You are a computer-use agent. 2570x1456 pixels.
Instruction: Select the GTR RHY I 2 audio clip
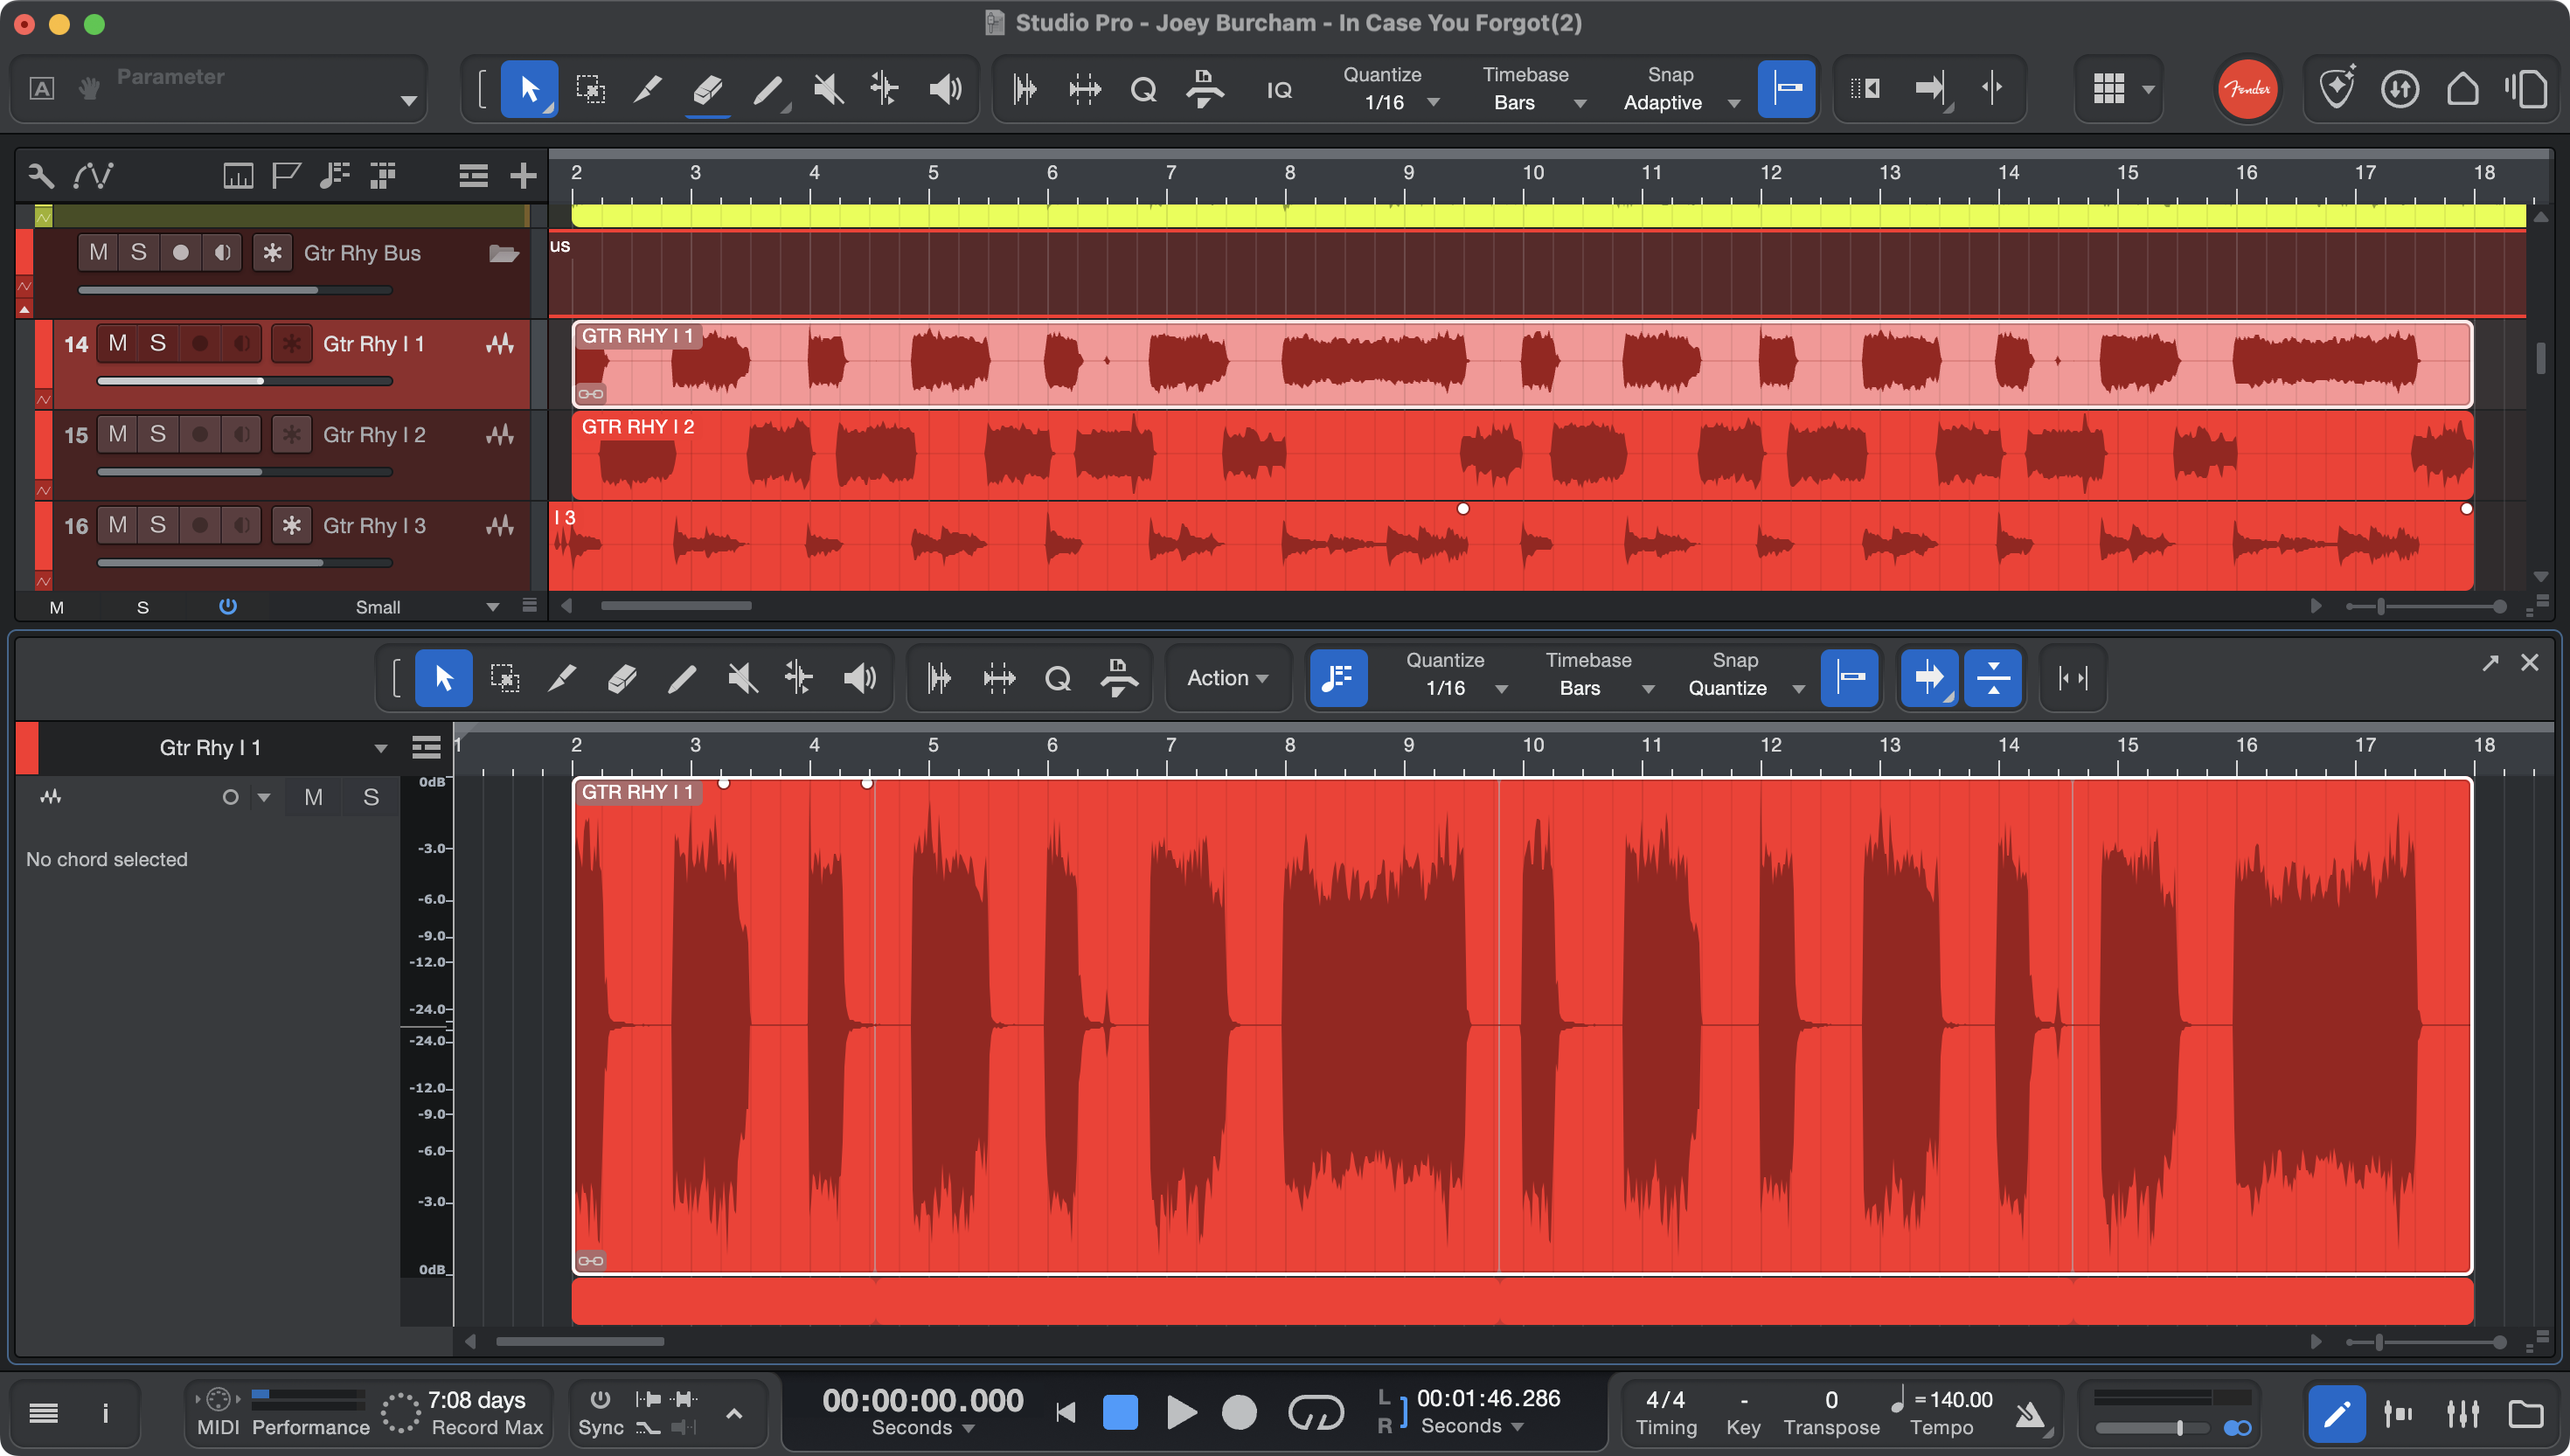(x=1522, y=456)
